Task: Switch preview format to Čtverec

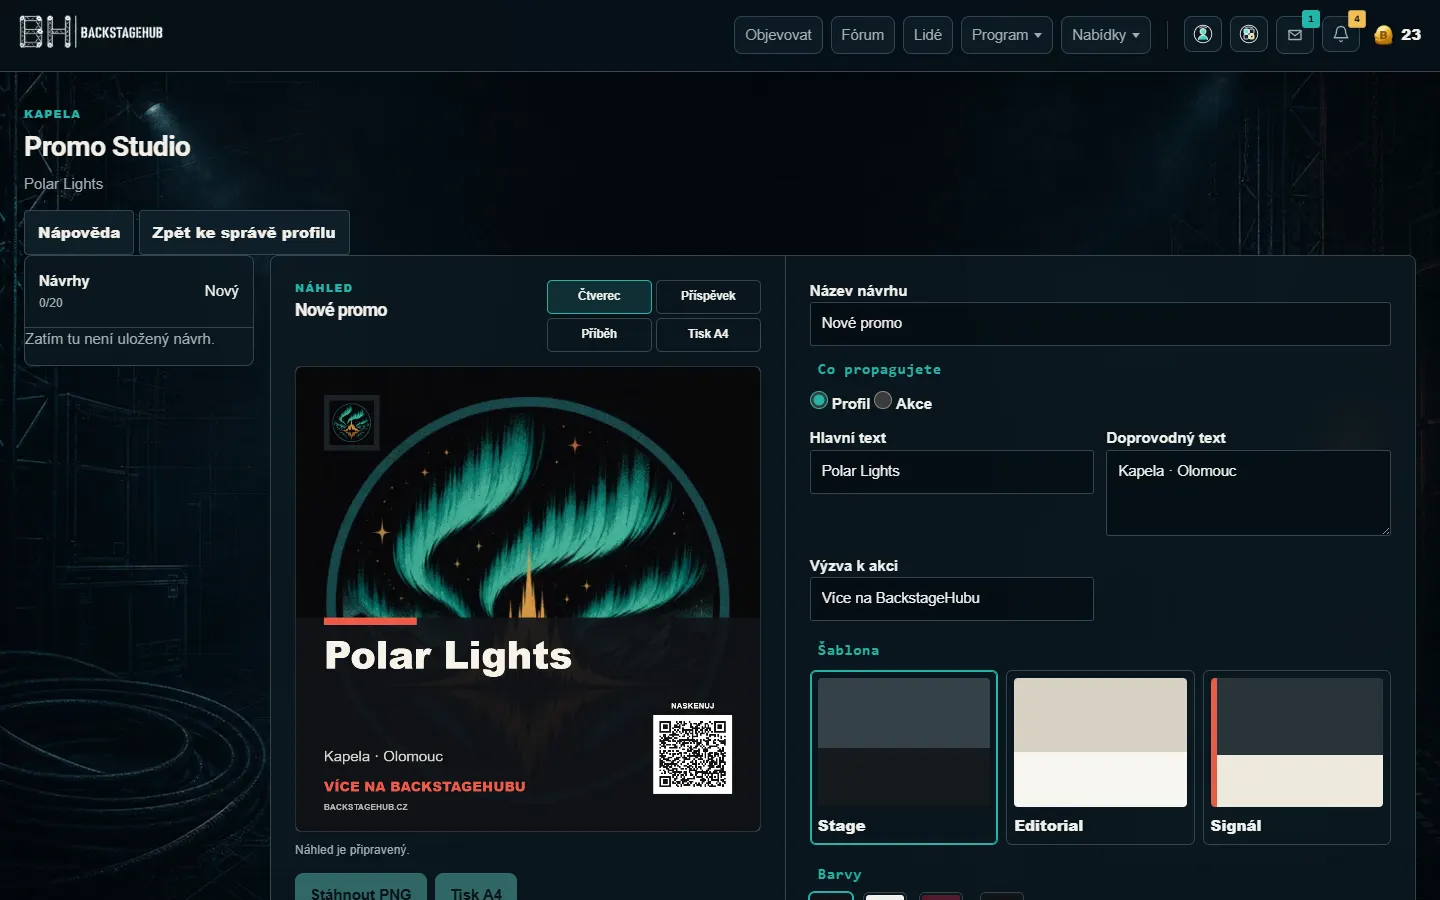Action: pyautogui.click(x=599, y=296)
